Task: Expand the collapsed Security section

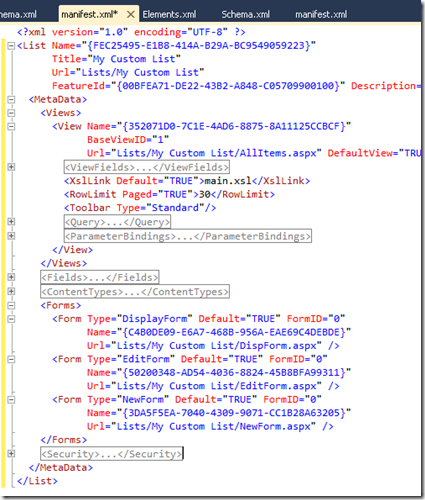Action: coord(11,454)
